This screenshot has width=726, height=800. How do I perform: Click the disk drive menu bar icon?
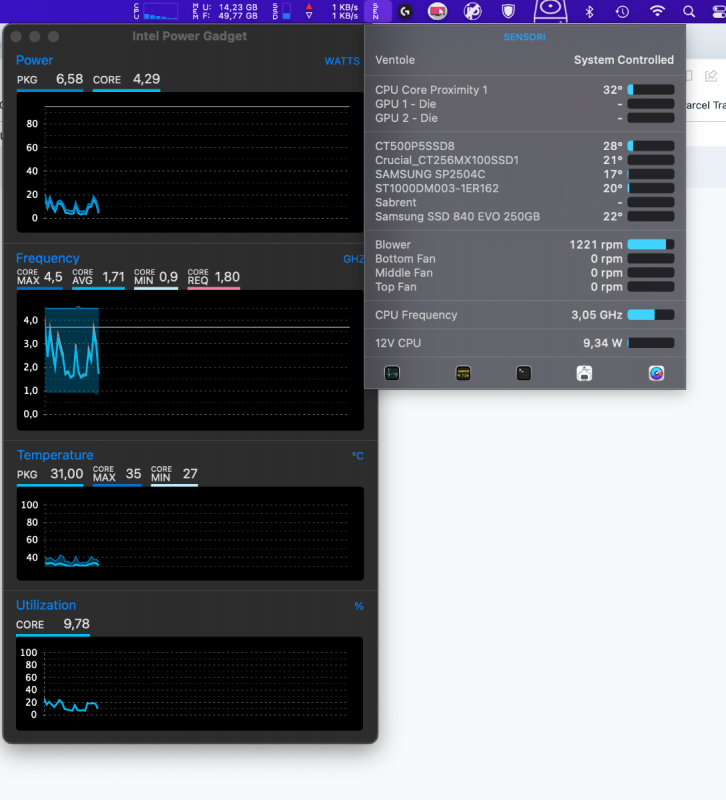[550, 11]
